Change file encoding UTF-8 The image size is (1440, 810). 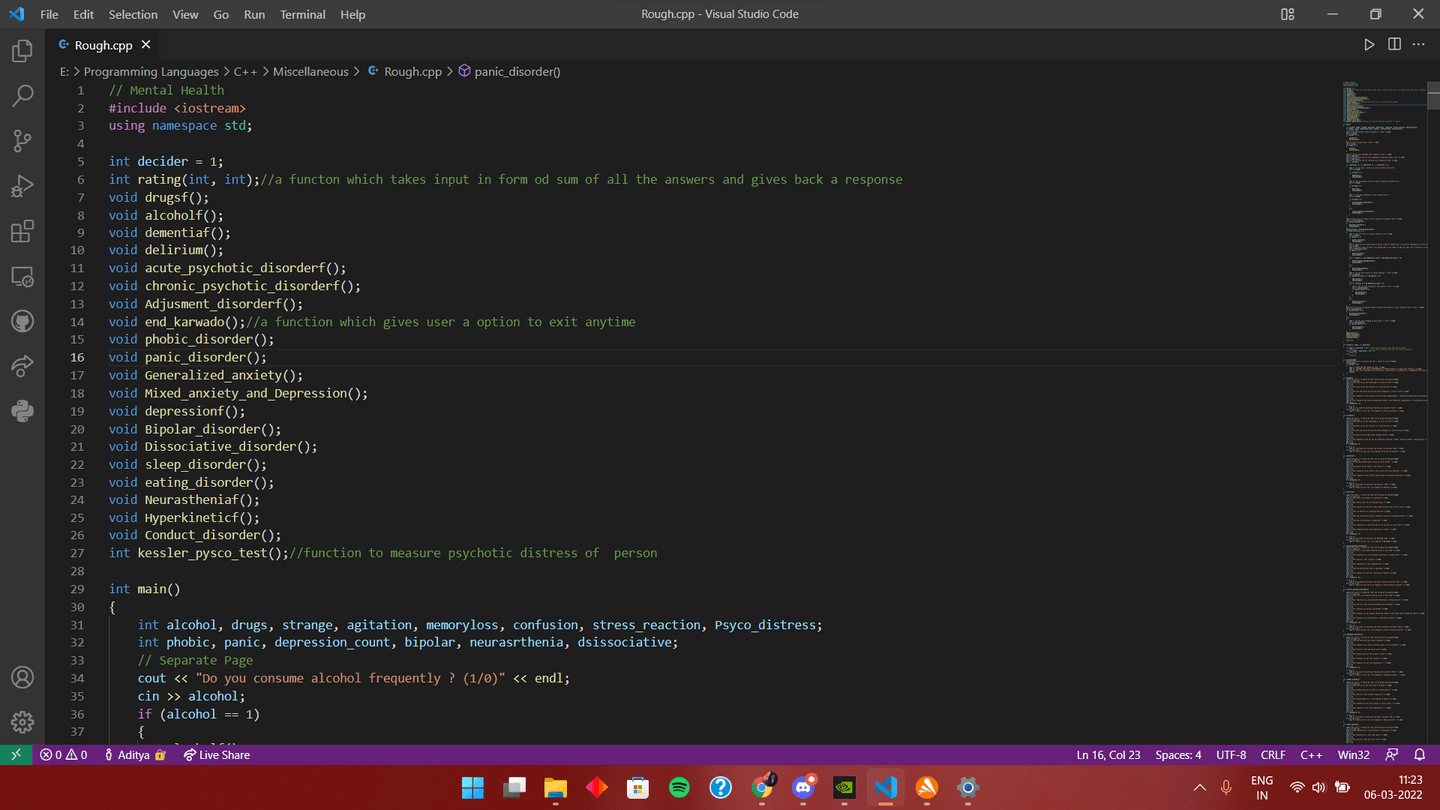1231,755
